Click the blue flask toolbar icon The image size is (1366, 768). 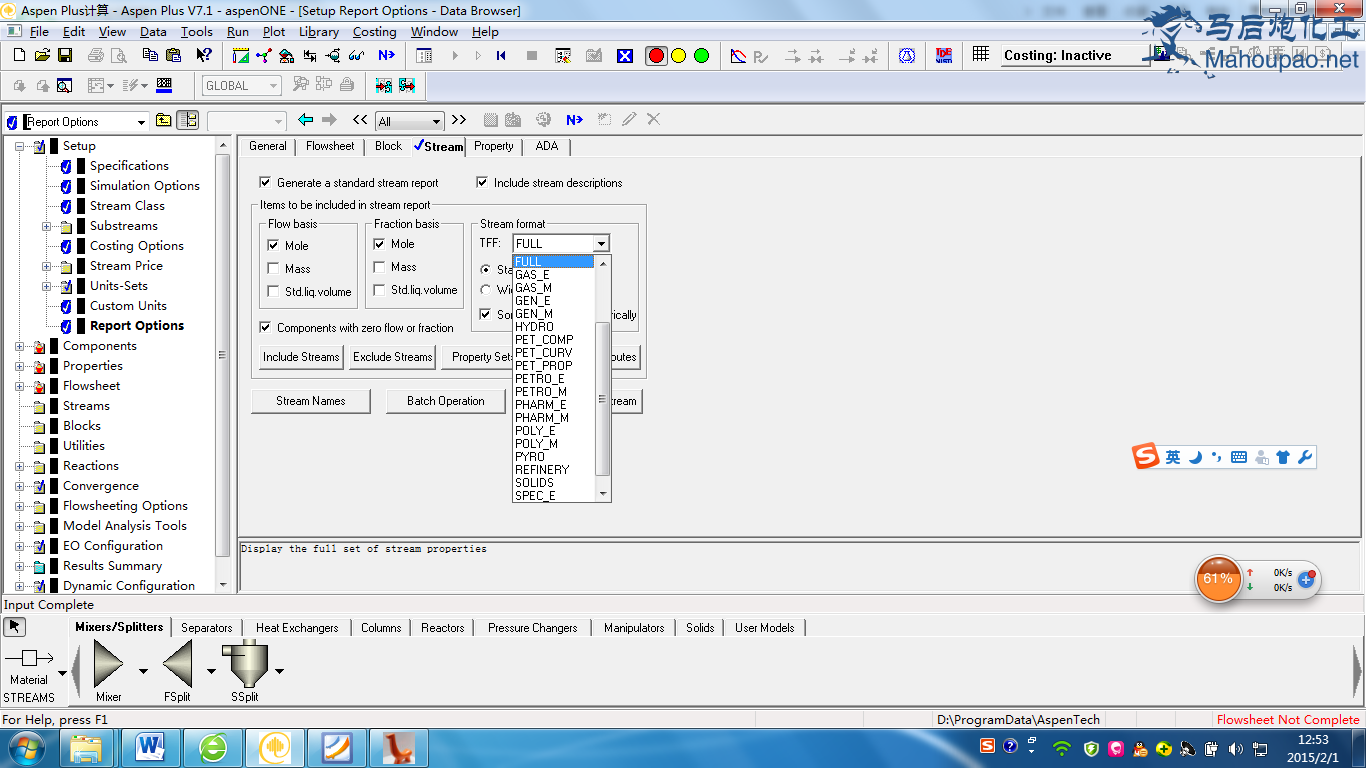tap(907, 56)
